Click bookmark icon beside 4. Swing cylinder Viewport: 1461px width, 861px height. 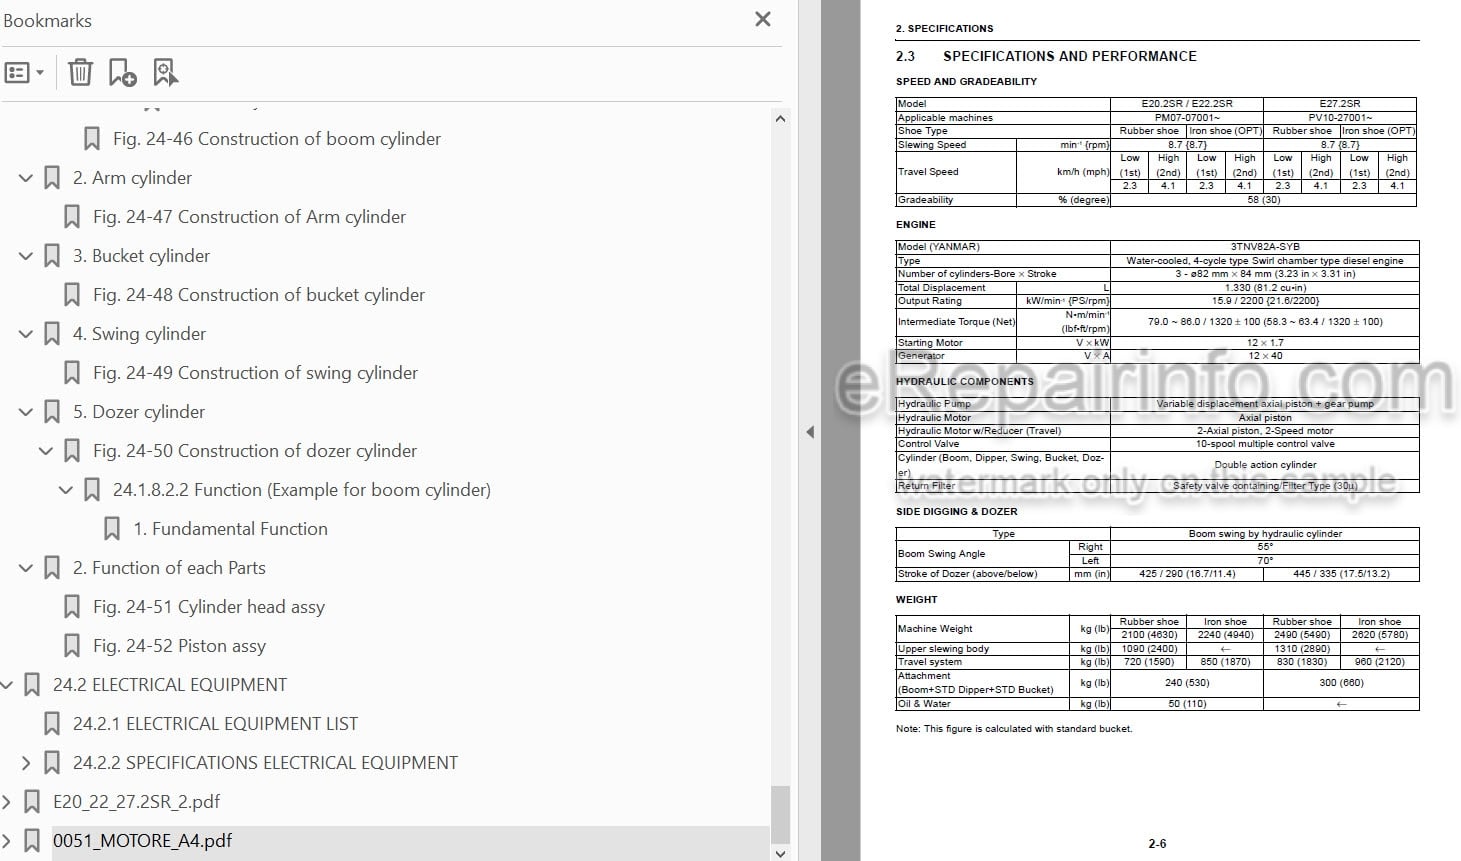[52, 333]
